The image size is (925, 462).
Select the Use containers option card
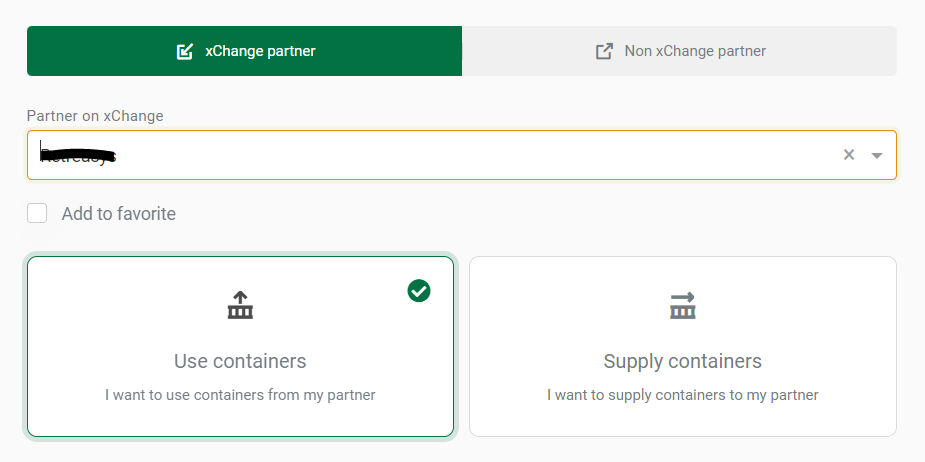pyautogui.click(x=241, y=346)
